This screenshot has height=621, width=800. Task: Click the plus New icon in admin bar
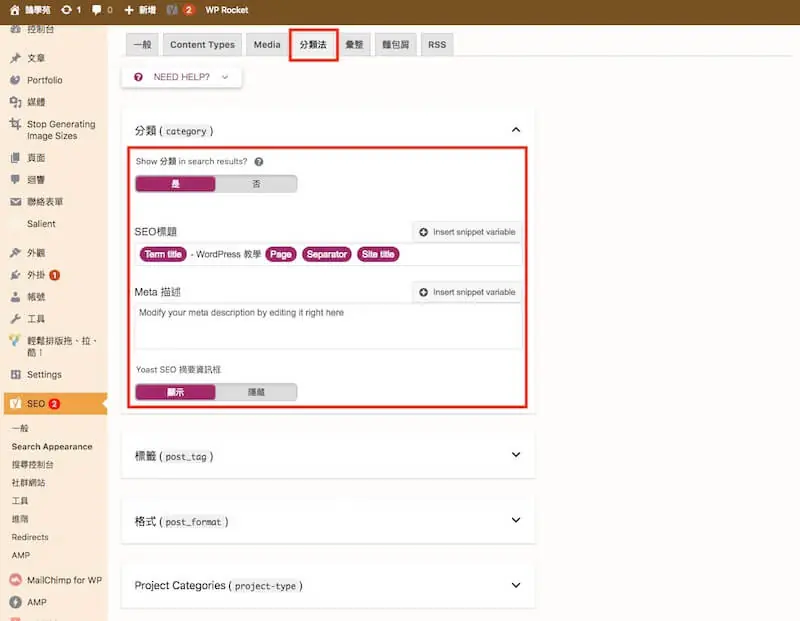(x=129, y=10)
